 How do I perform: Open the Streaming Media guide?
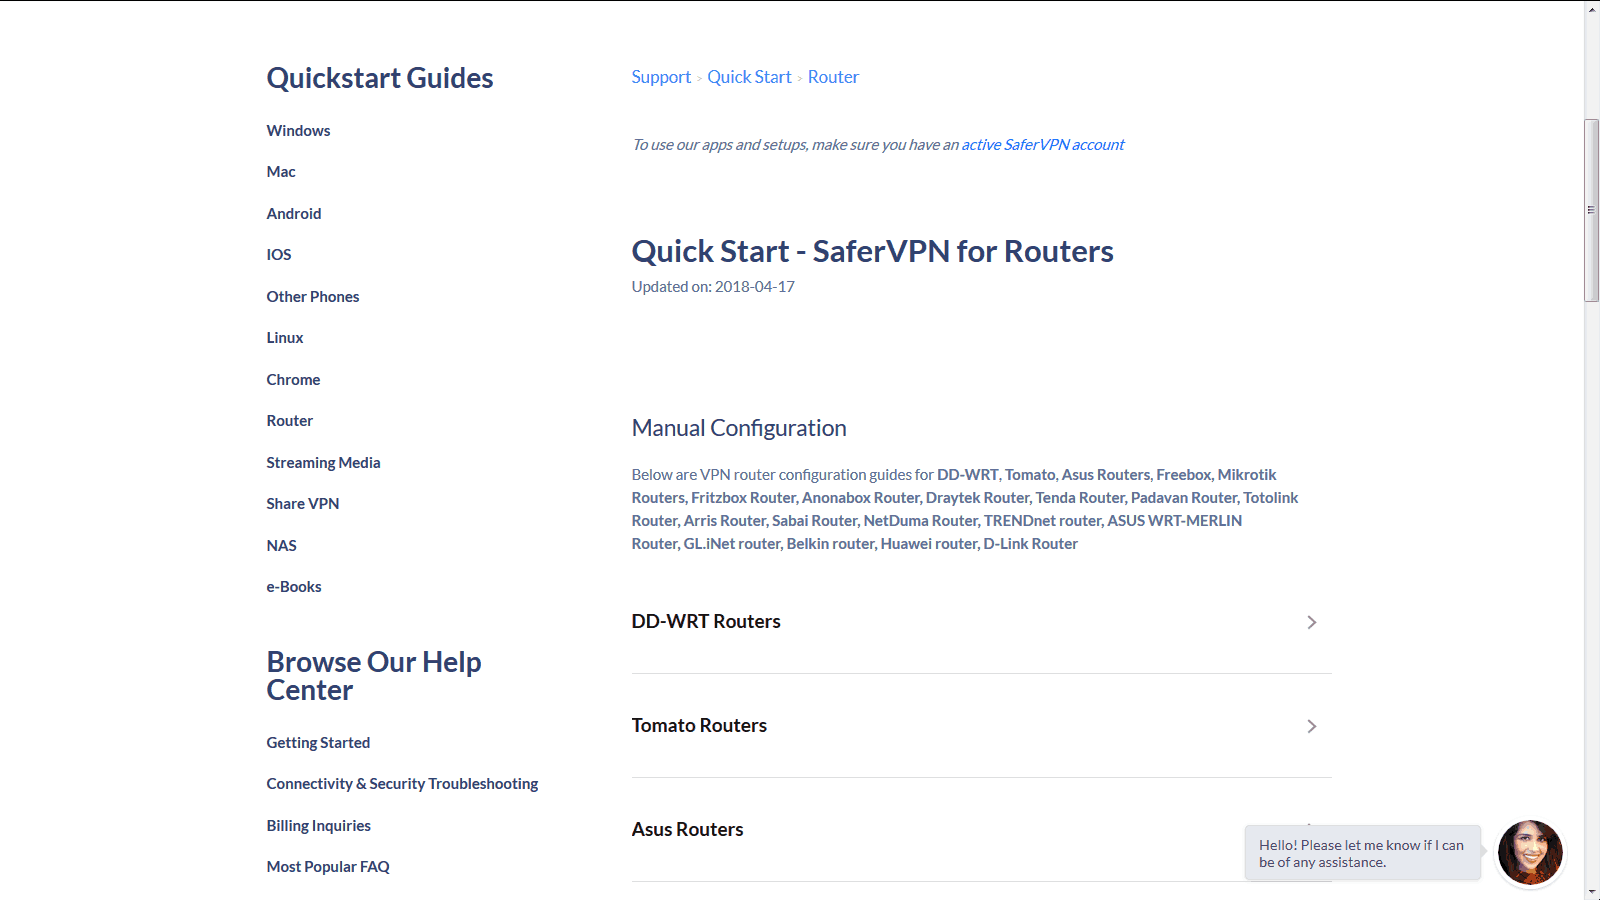pos(323,463)
